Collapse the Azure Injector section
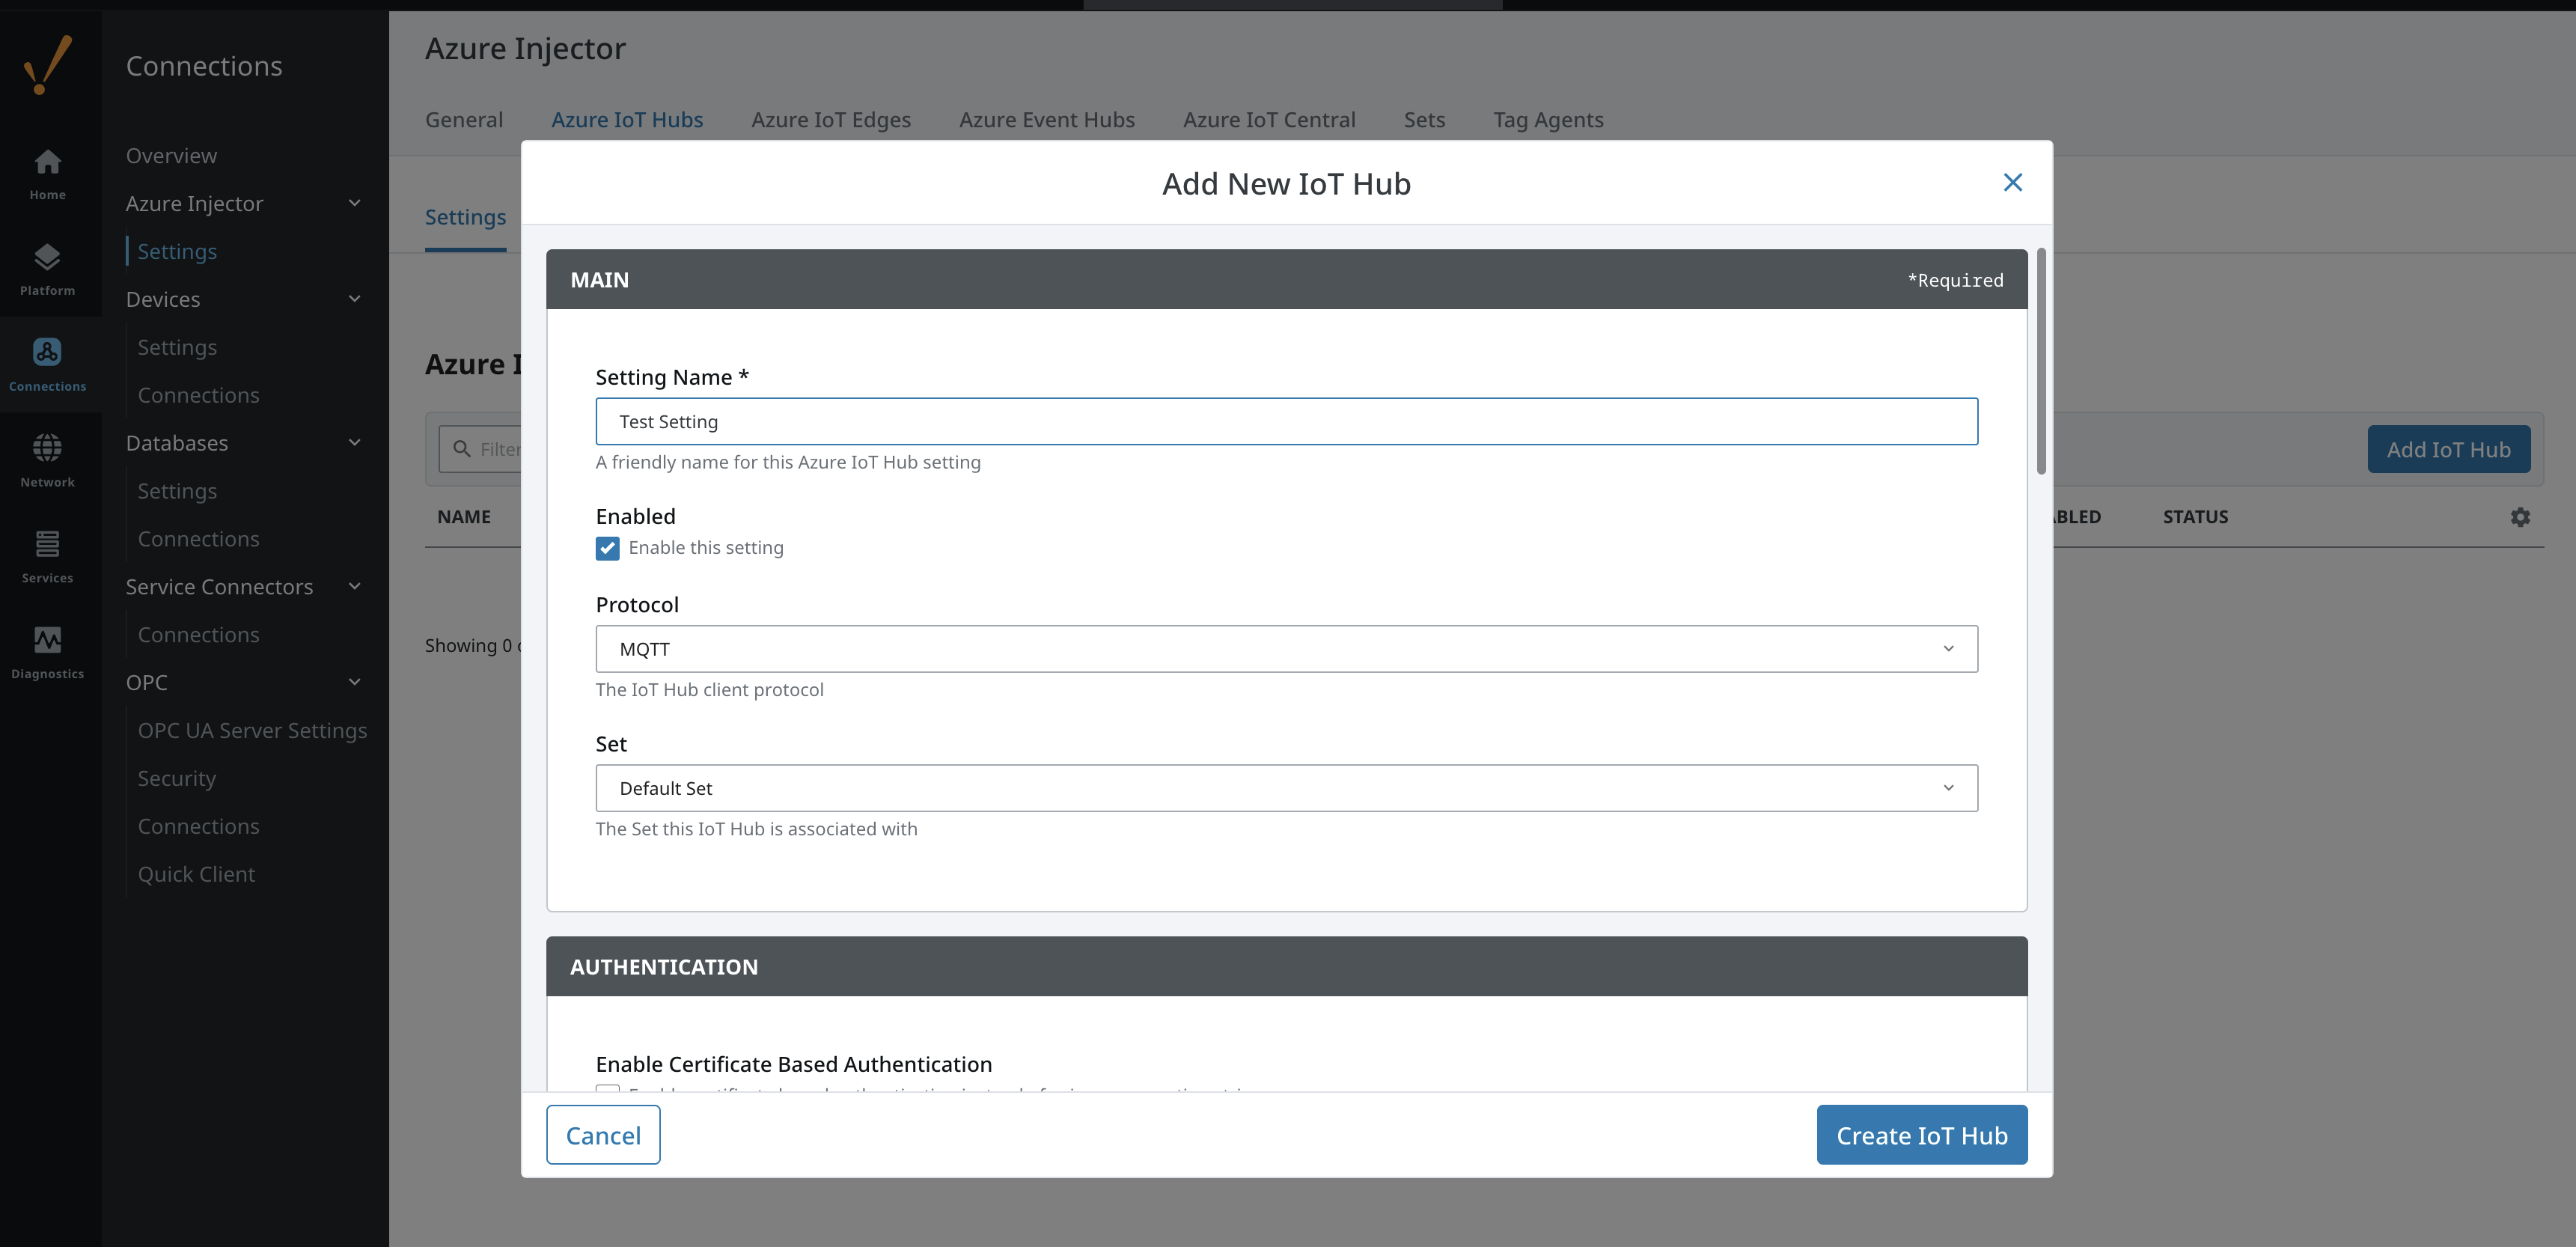The width and height of the screenshot is (2576, 1247). pyautogui.click(x=354, y=203)
